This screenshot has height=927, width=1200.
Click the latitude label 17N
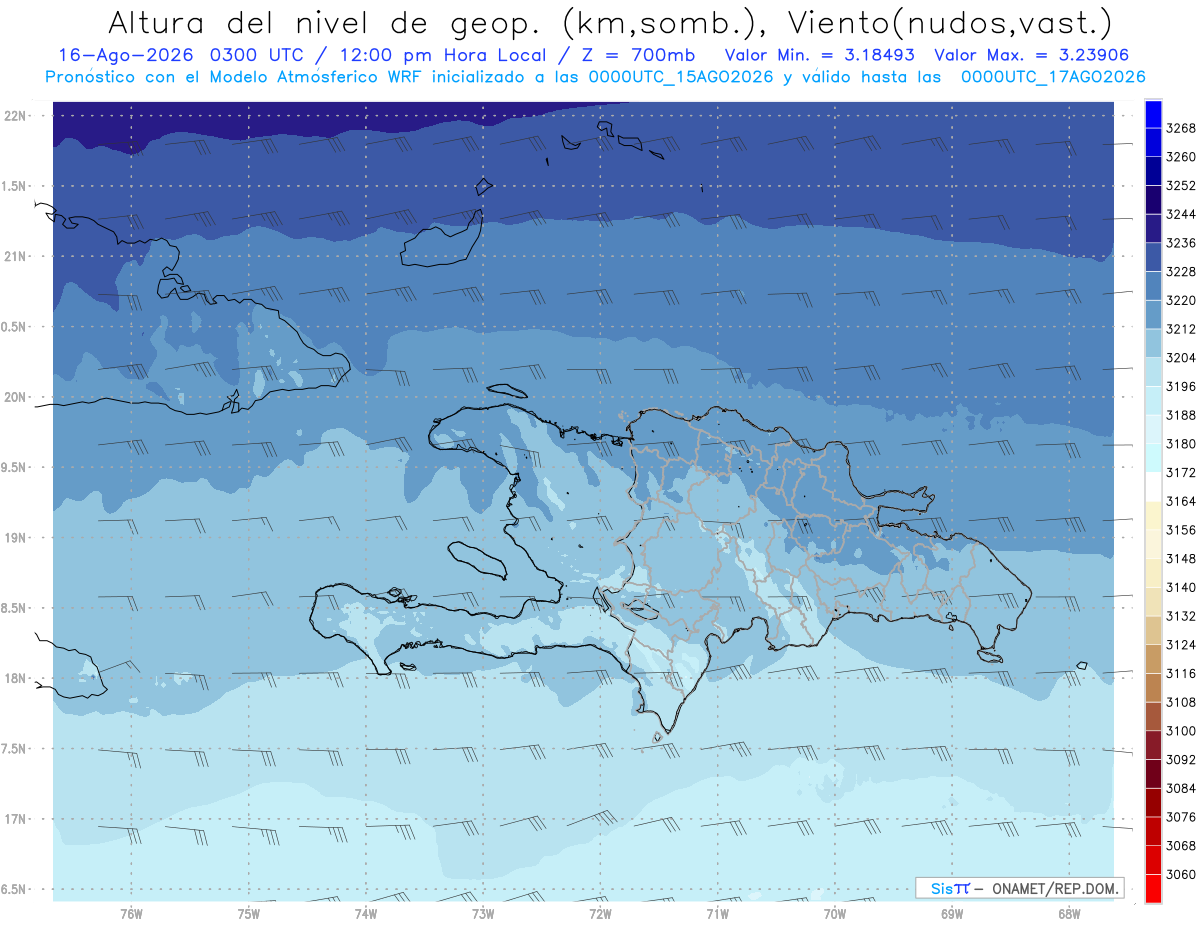(14, 820)
